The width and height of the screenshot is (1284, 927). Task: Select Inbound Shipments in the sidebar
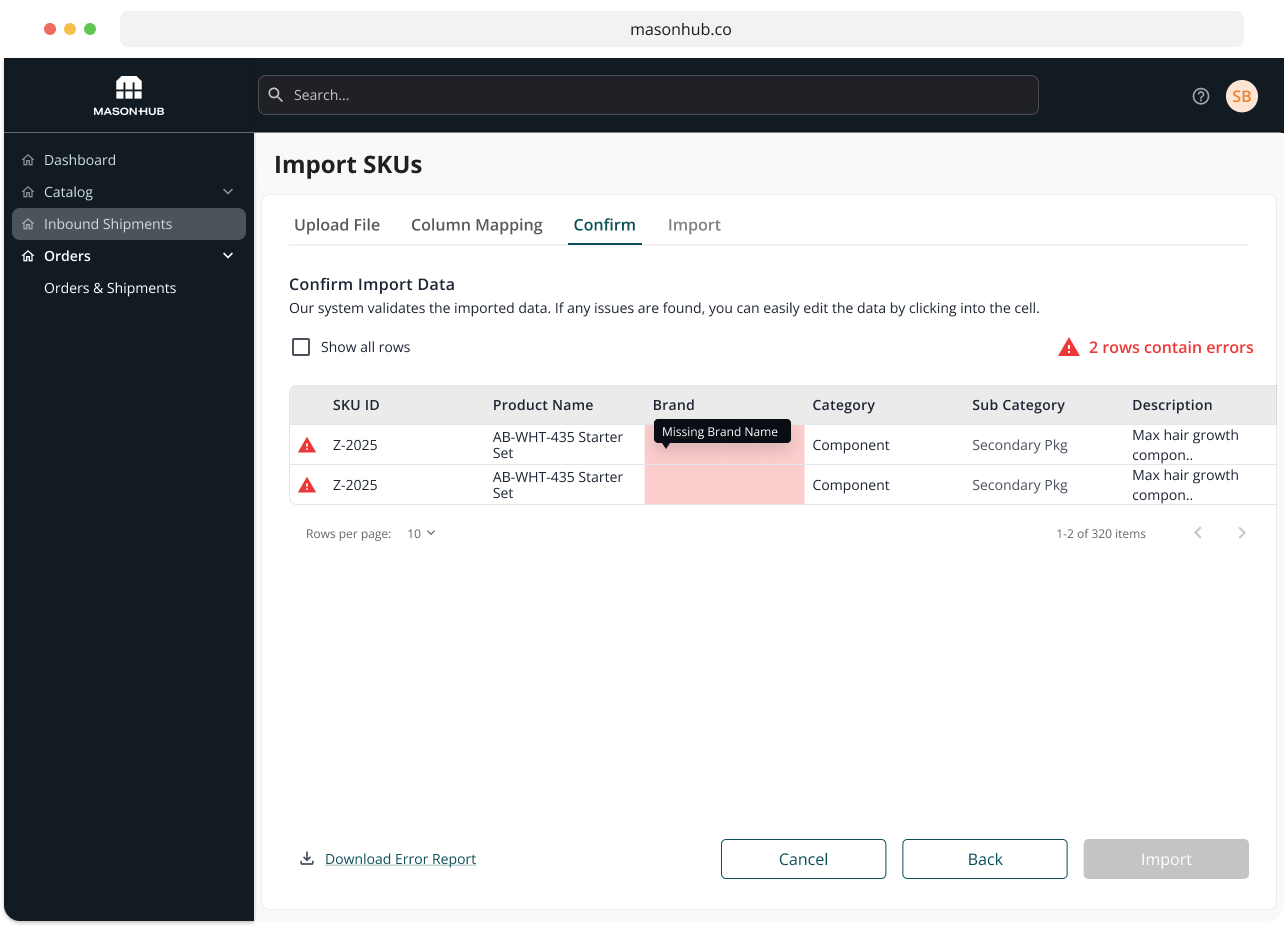click(x=129, y=224)
